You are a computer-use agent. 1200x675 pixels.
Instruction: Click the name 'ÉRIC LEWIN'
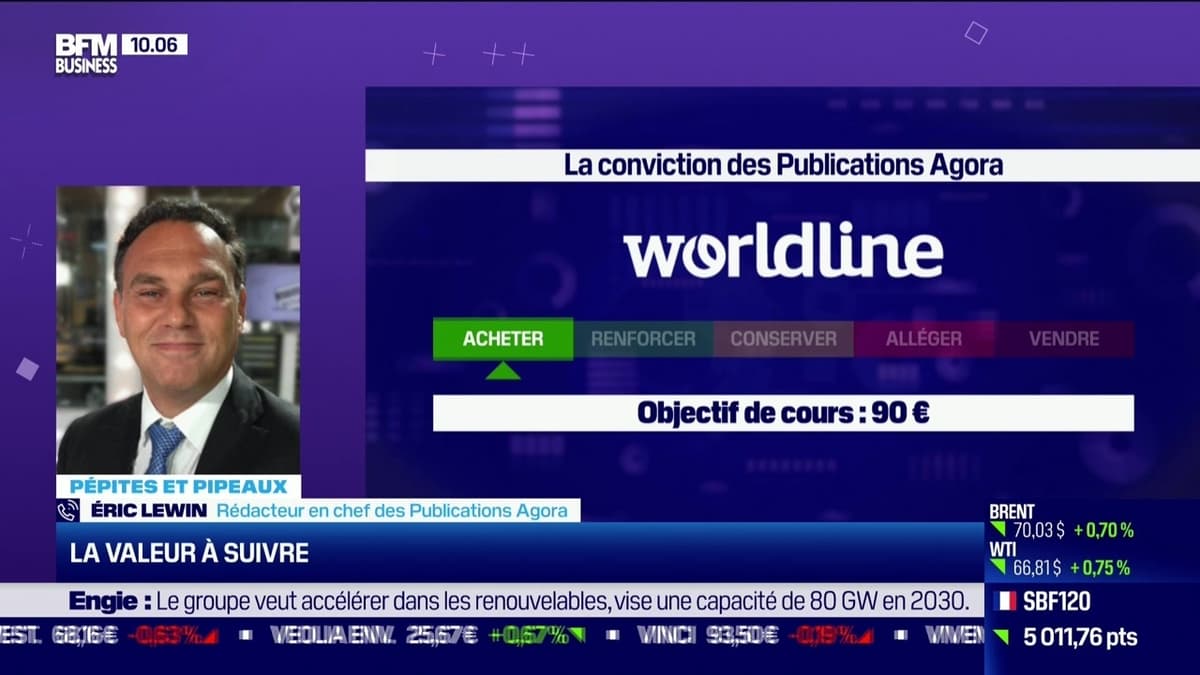[x=148, y=511]
